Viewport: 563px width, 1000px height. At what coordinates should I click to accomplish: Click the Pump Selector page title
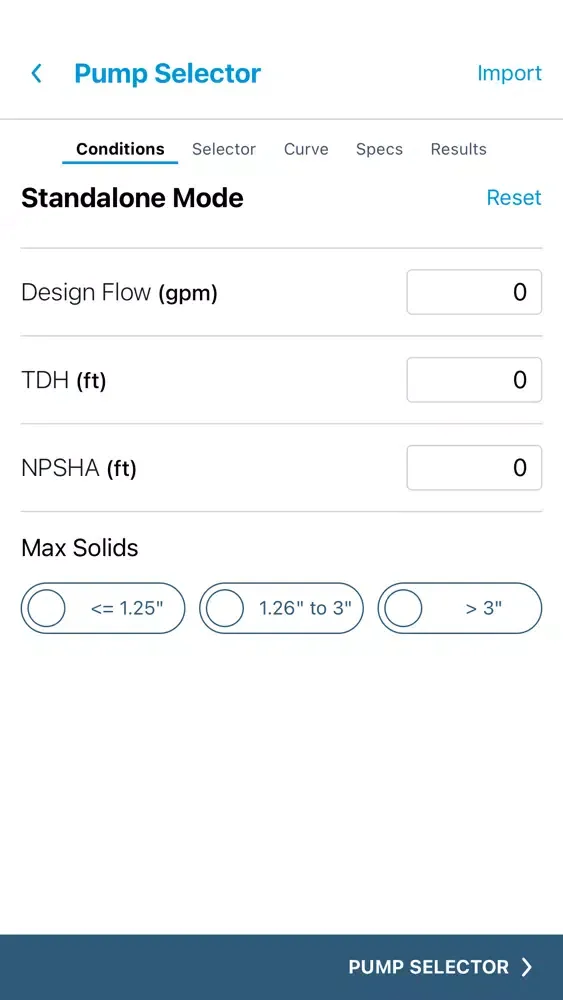coord(168,73)
